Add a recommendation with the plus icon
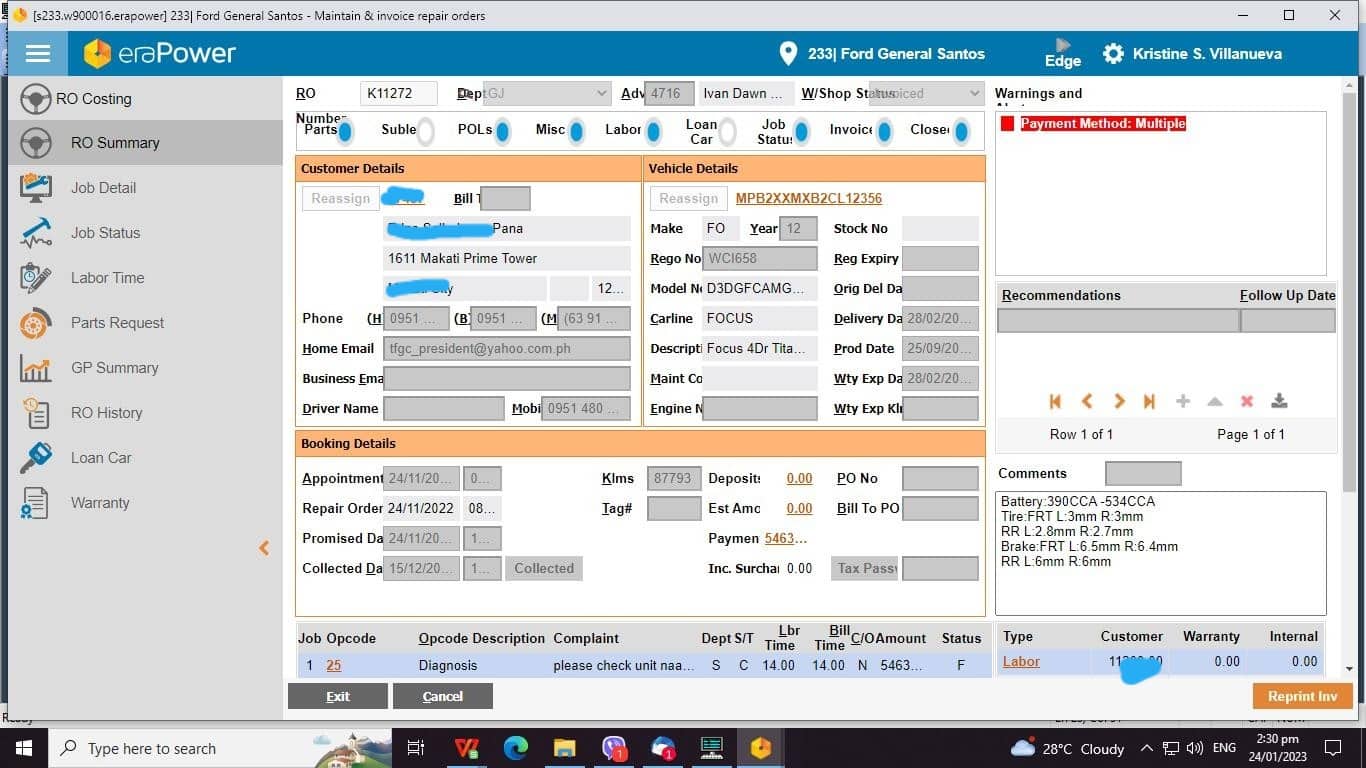The height and width of the screenshot is (768, 1366). [1183, 401]
